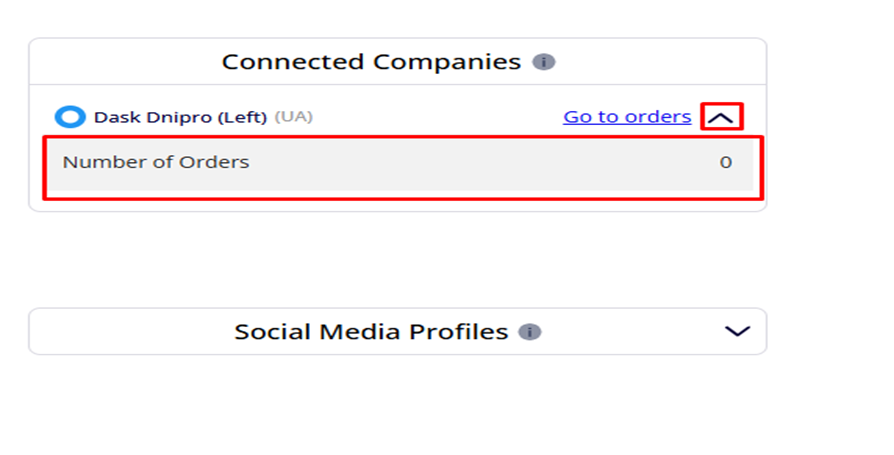
Task: Click the Social Media Profiles heading text
Action: point(371,332)
